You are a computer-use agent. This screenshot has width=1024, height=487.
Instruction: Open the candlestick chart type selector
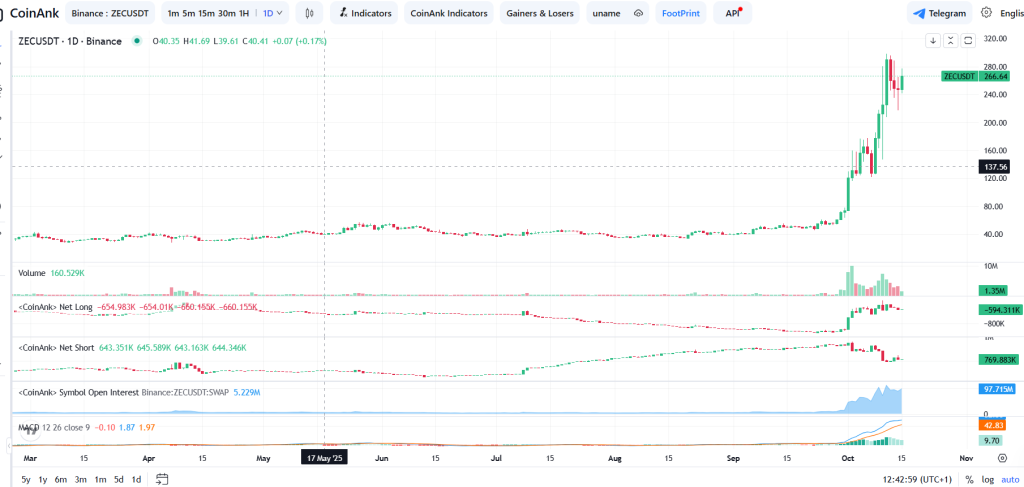309,13
